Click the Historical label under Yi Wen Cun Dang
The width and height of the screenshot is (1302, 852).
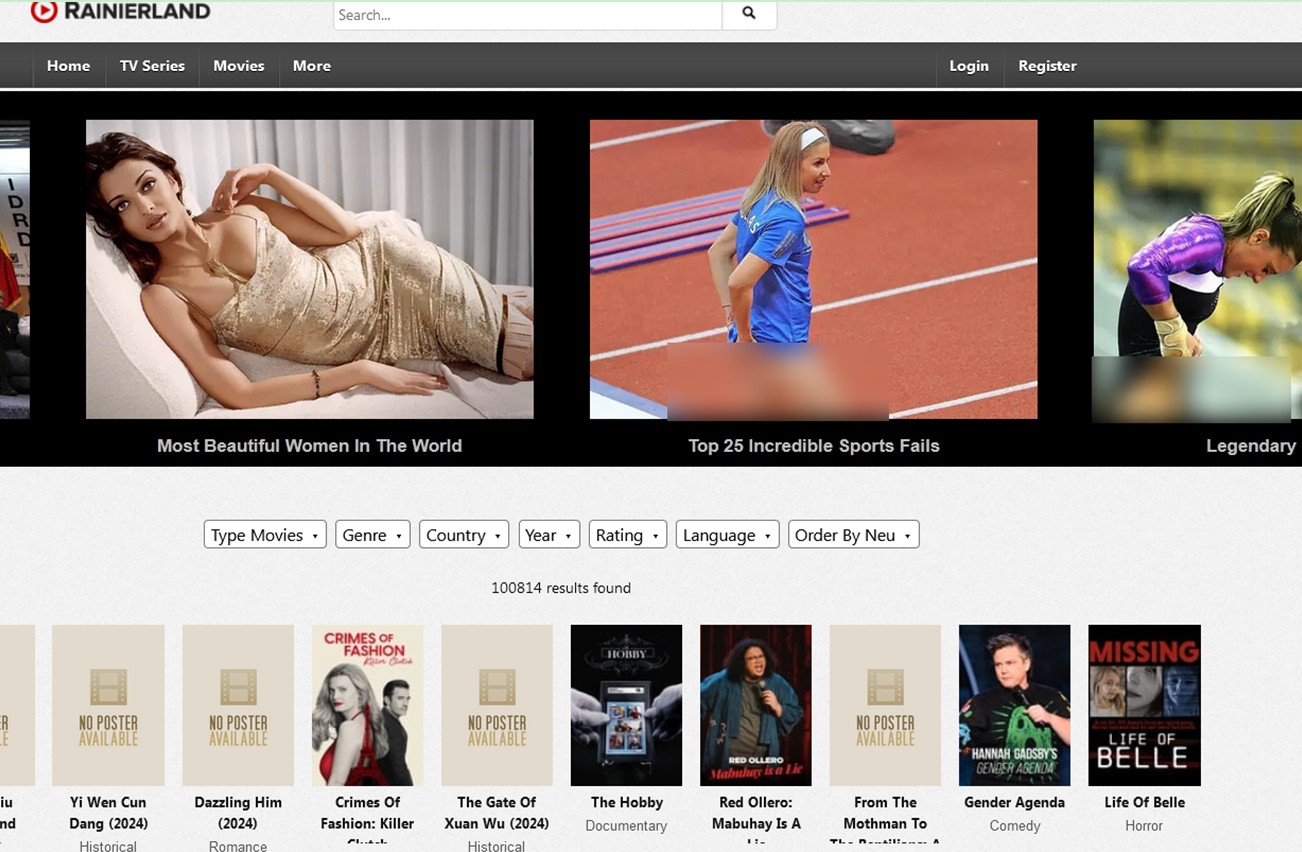(x=108, y=846)
